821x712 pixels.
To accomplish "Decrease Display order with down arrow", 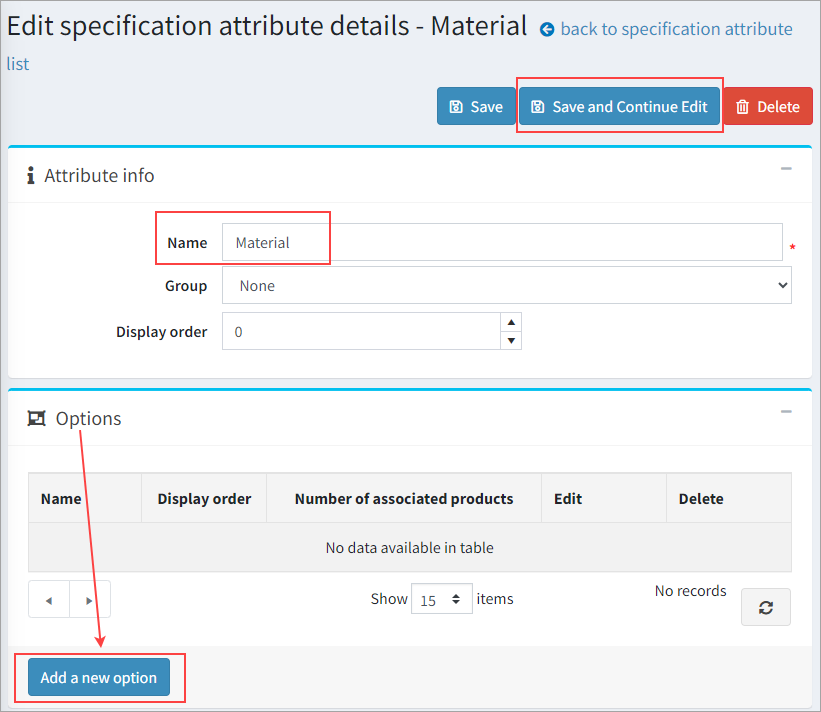I will click(x=511, y=341).
